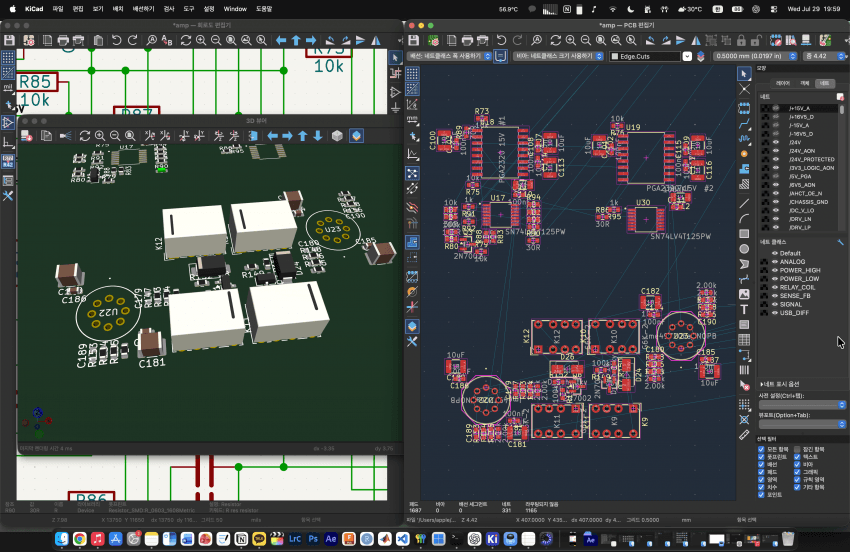The image size is (850, 552).
Task: Open Photoshop from the Dock
Action: pyautogui.click(x=313, y=539)
